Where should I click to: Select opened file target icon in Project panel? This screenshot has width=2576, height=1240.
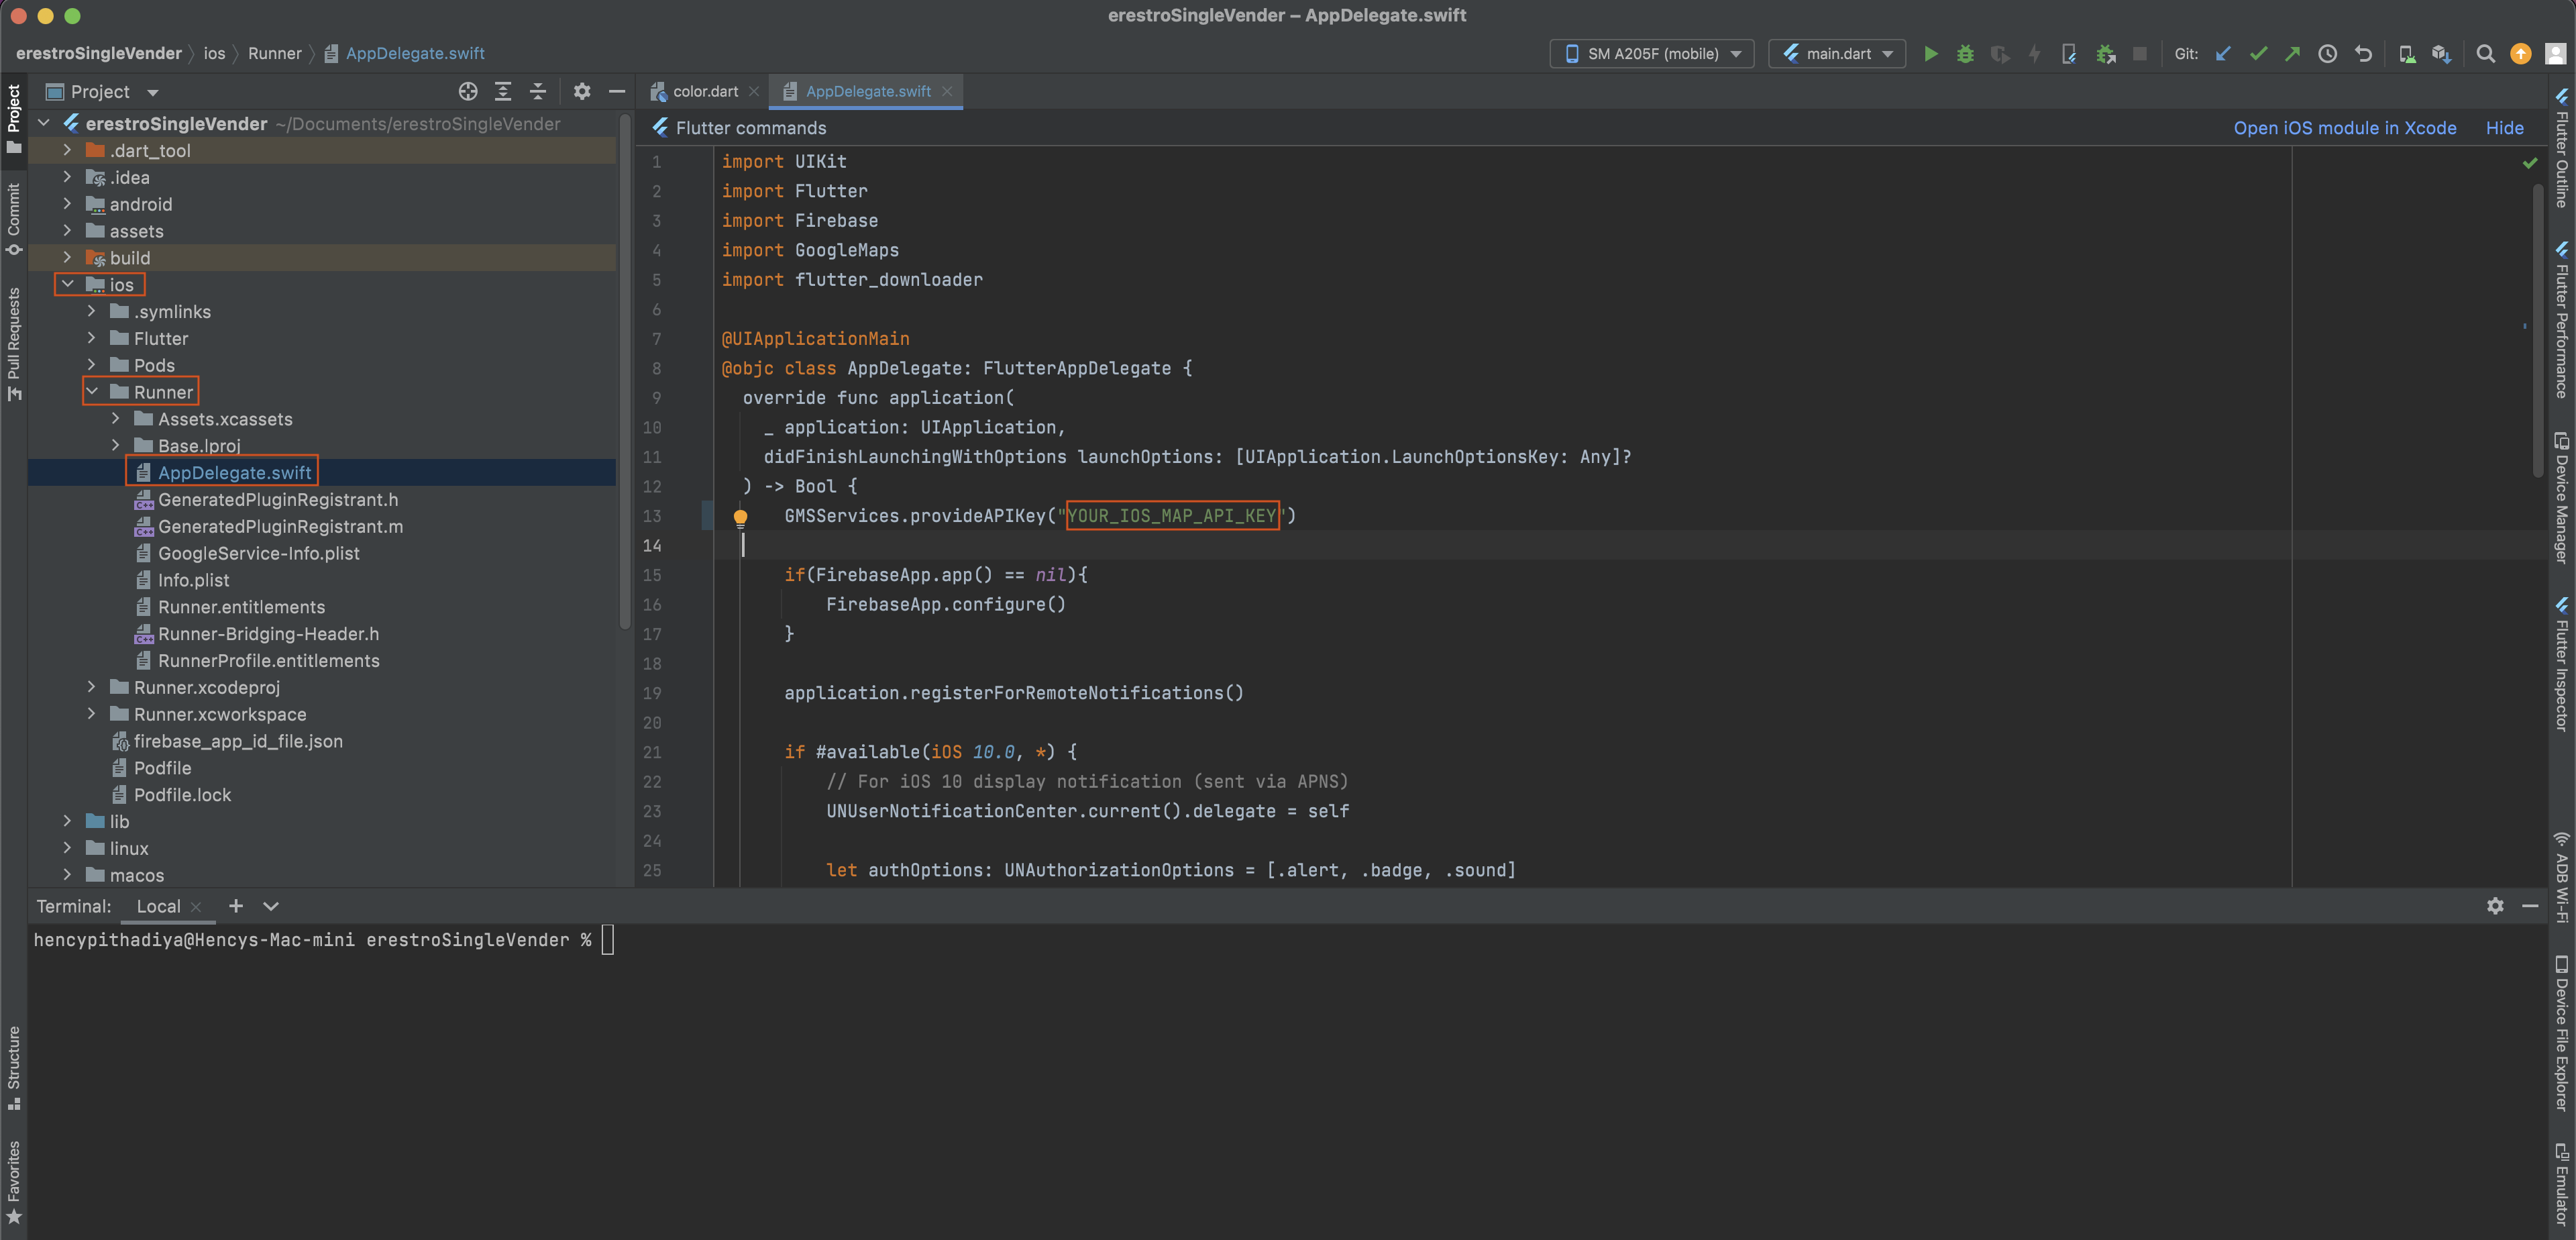tap(467, 92)
